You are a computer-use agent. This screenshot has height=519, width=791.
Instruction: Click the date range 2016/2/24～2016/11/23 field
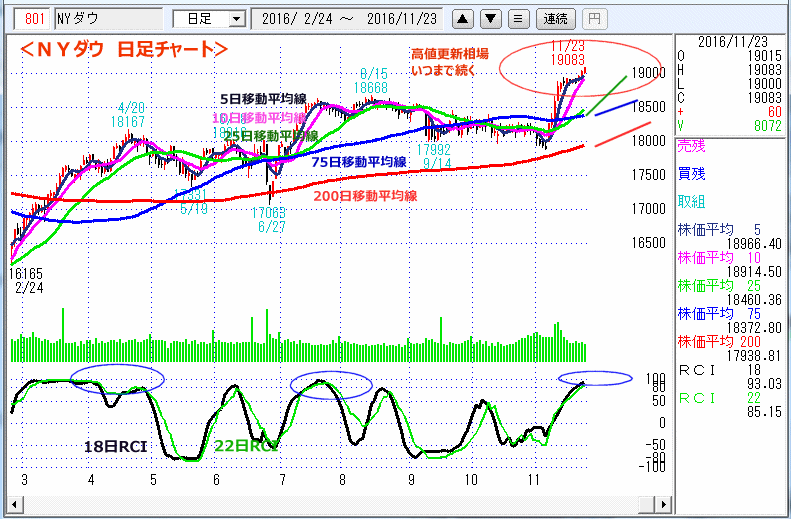click(x=346, y=18)
